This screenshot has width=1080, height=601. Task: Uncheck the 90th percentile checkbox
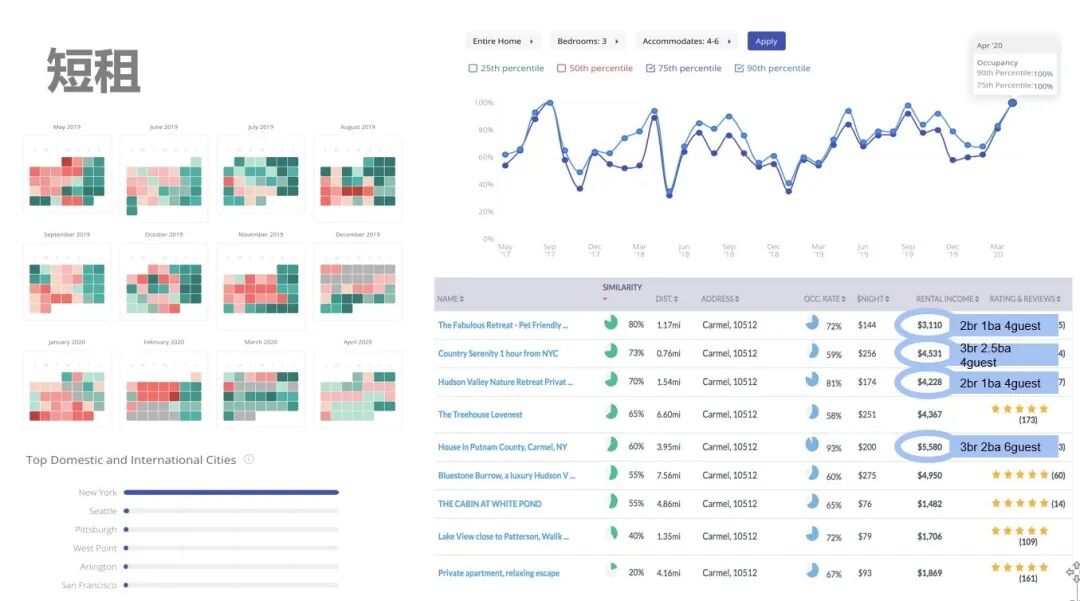[x=739, y=68]
